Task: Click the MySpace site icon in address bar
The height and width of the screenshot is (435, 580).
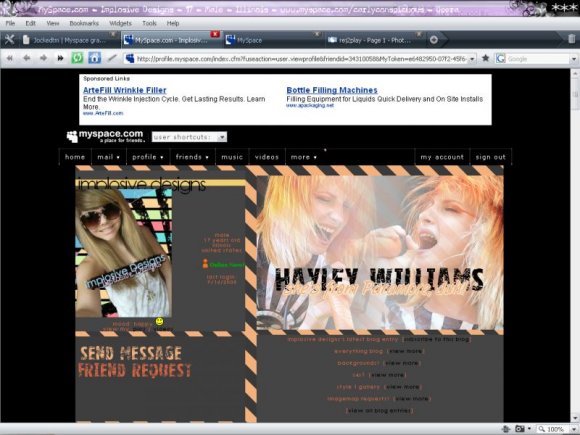Action: (130, 58)
